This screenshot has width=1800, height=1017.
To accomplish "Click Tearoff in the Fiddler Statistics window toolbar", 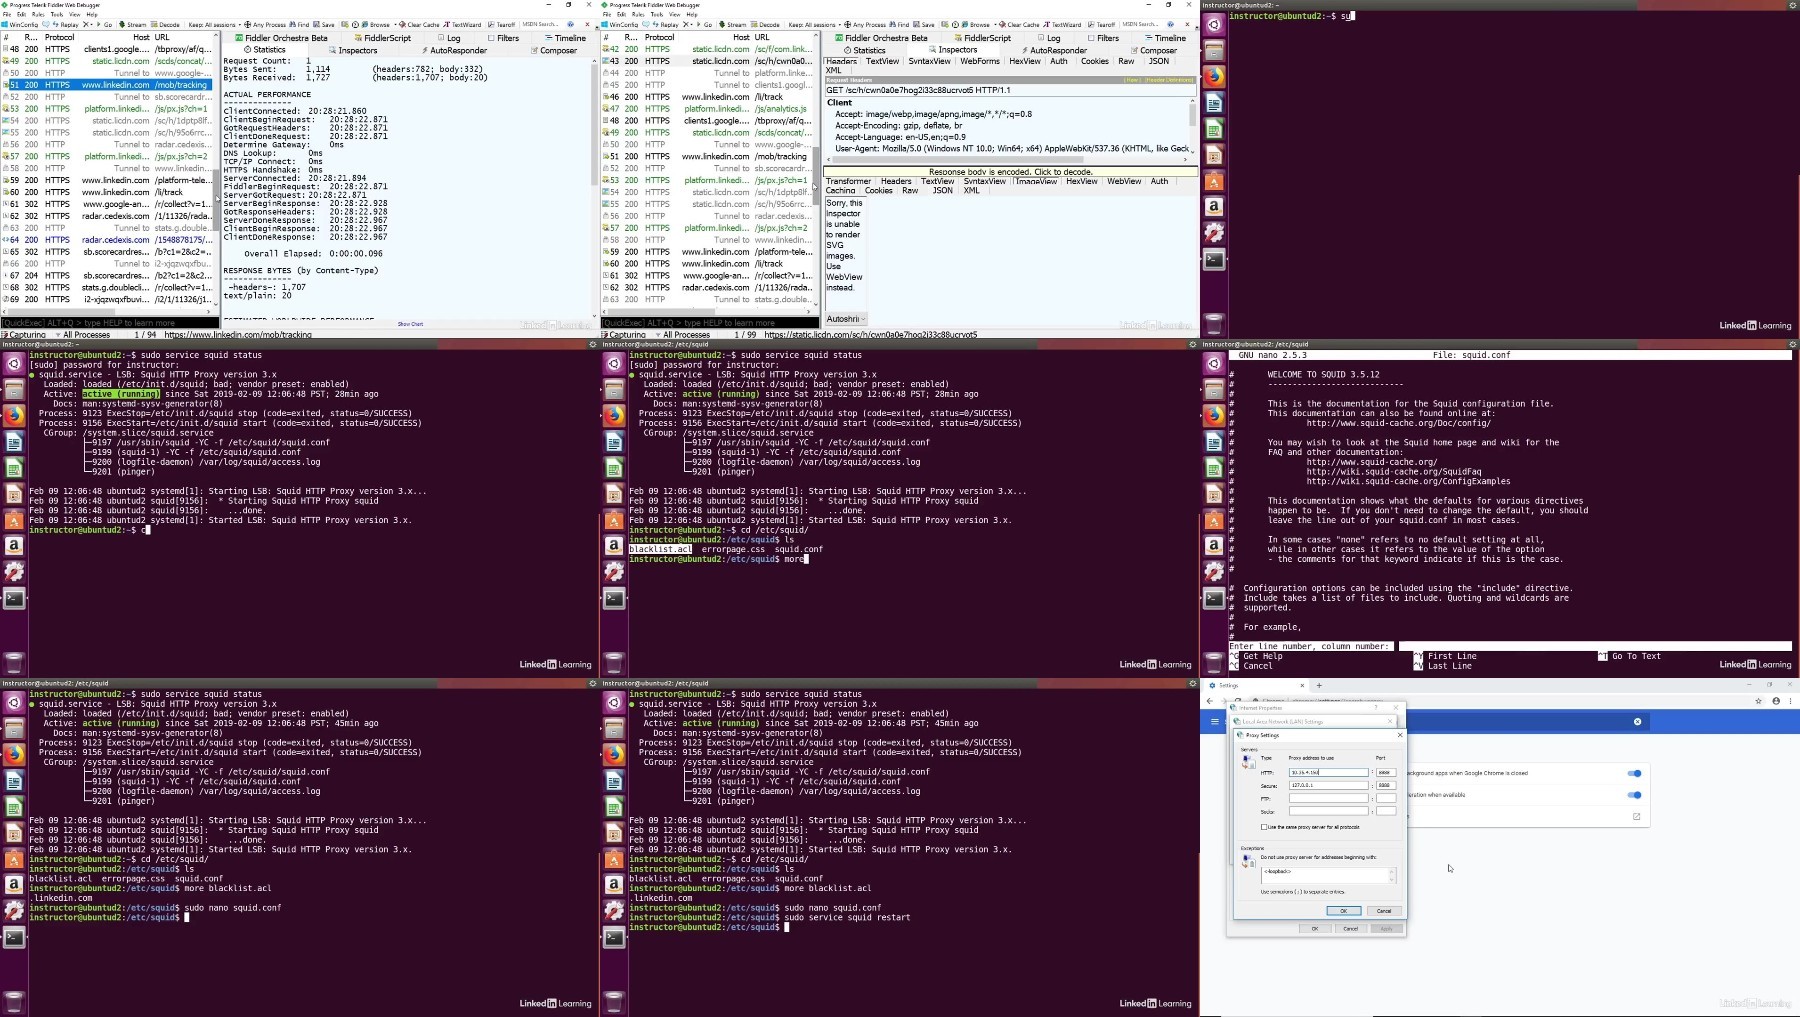I will [x=503, y=24].
